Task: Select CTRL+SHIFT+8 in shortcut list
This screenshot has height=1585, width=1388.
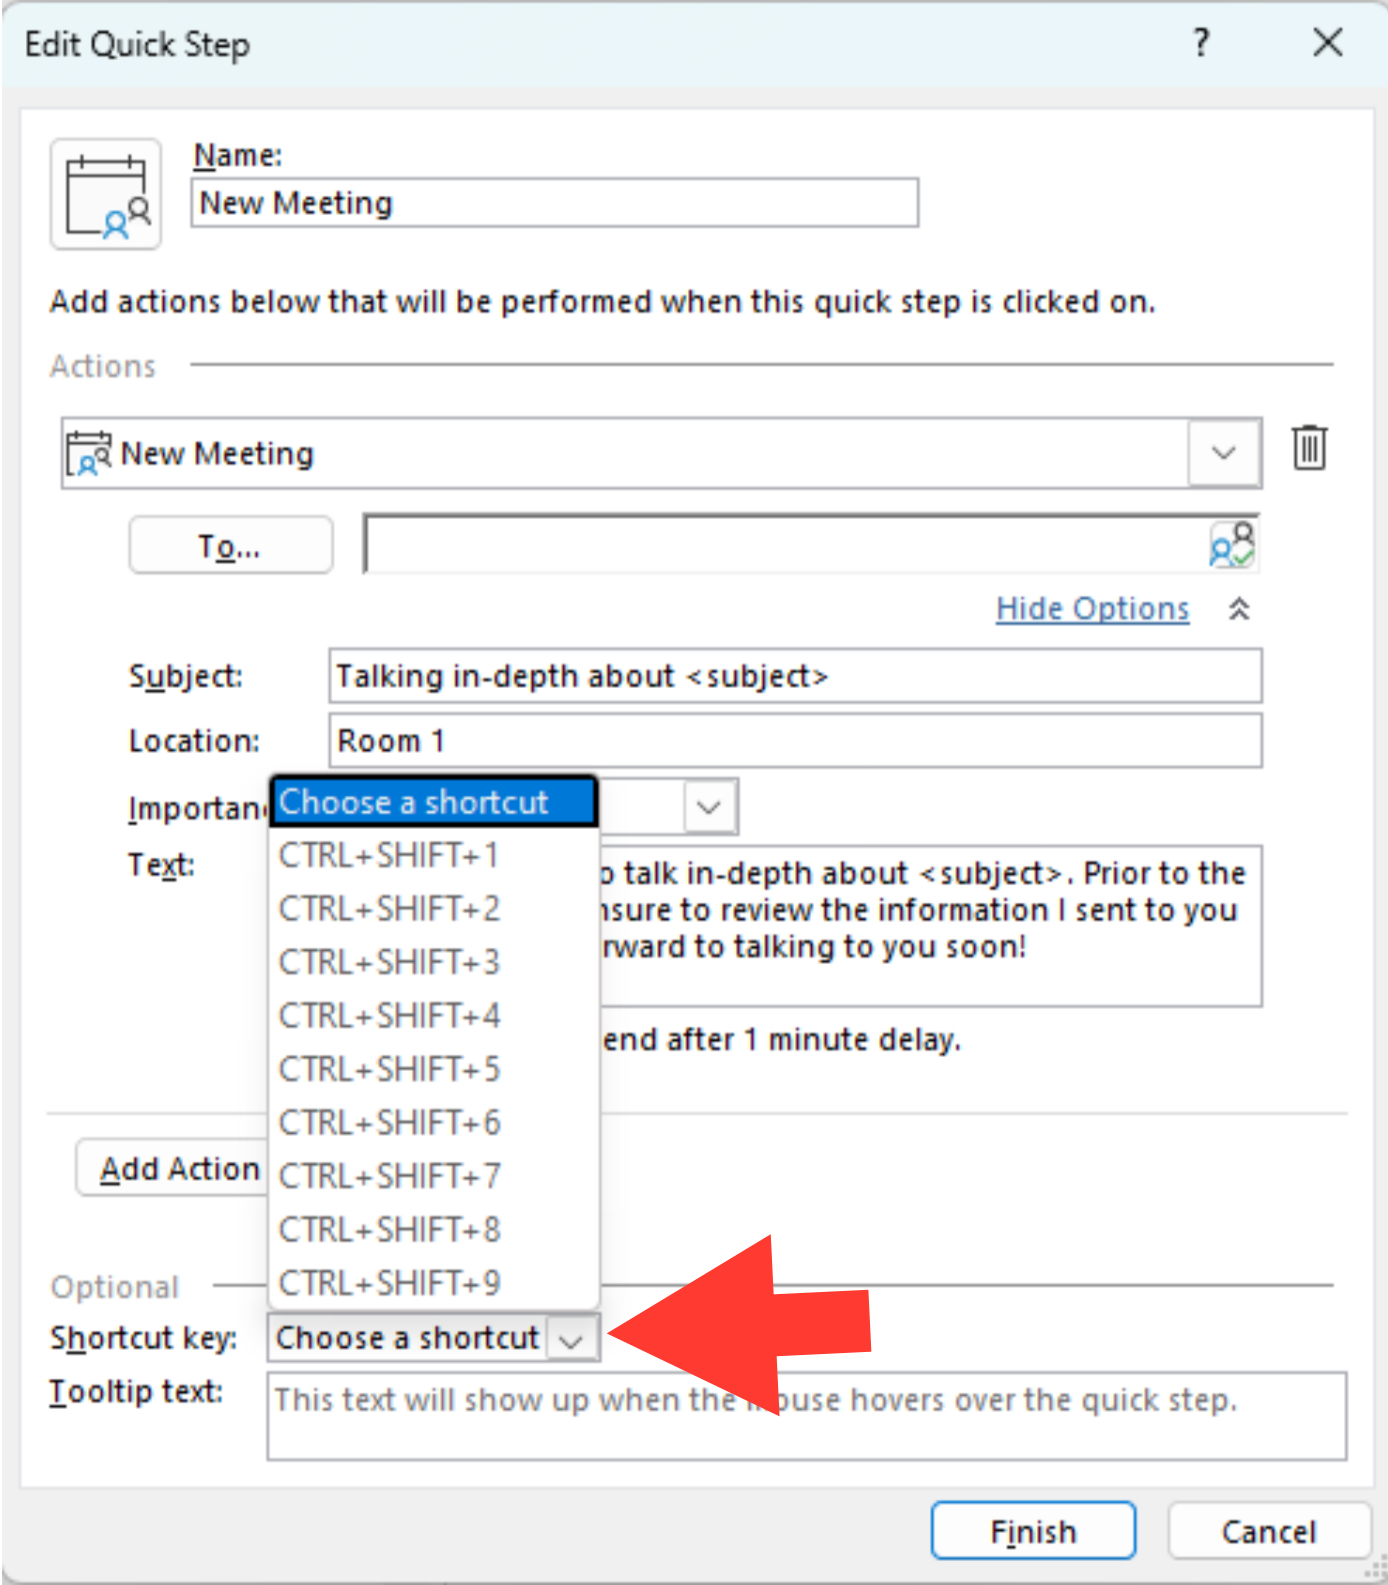Action: pyautogui.click(x=434, y=1230)
